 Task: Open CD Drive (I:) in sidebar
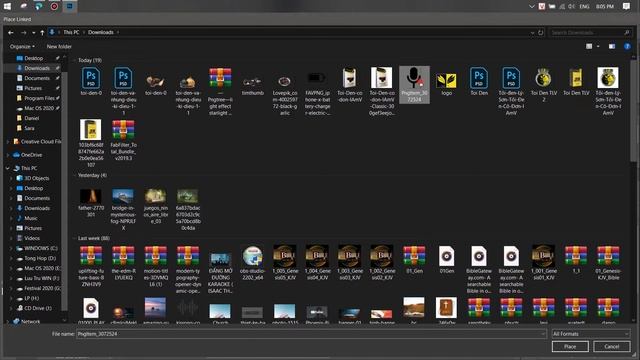38,308
